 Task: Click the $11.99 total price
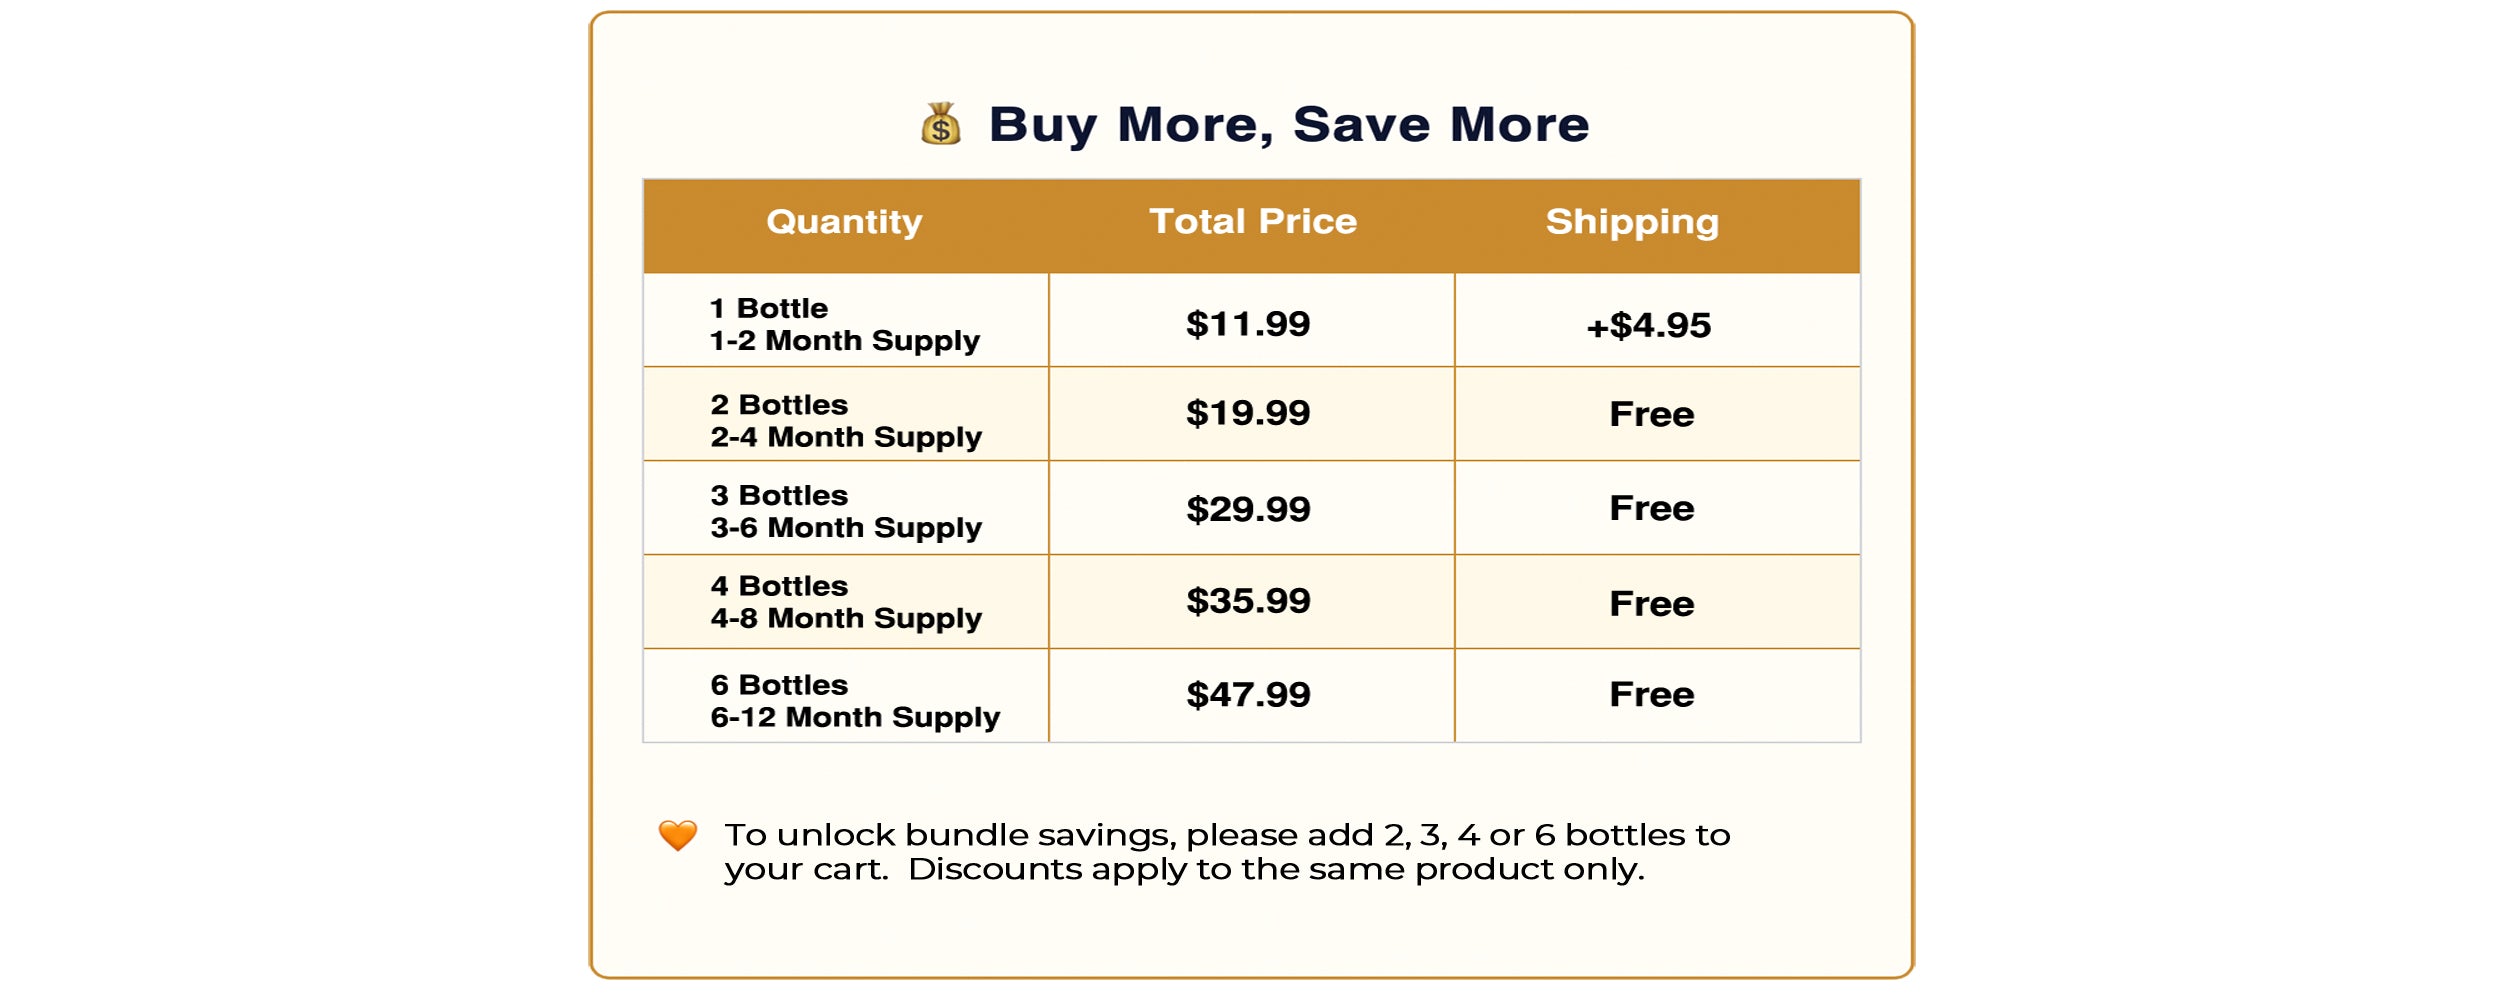click(1248, 324)
